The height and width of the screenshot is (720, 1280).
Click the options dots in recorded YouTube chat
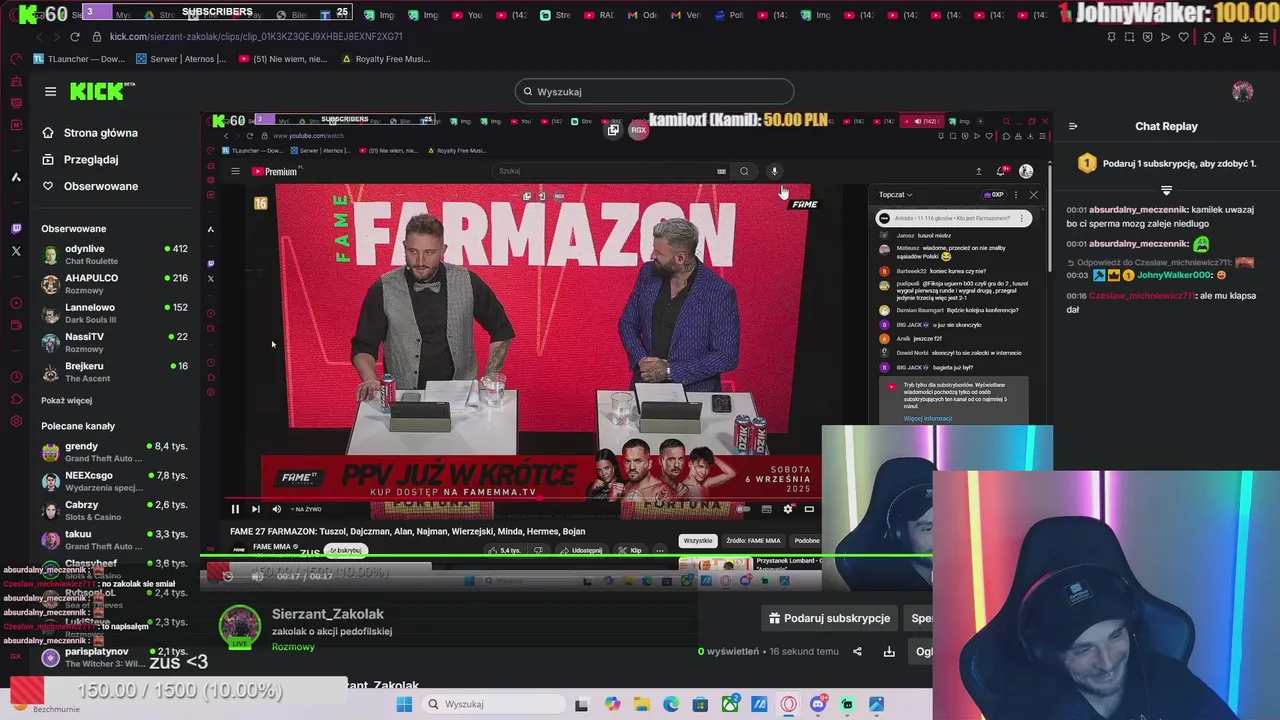(1016, 195)
